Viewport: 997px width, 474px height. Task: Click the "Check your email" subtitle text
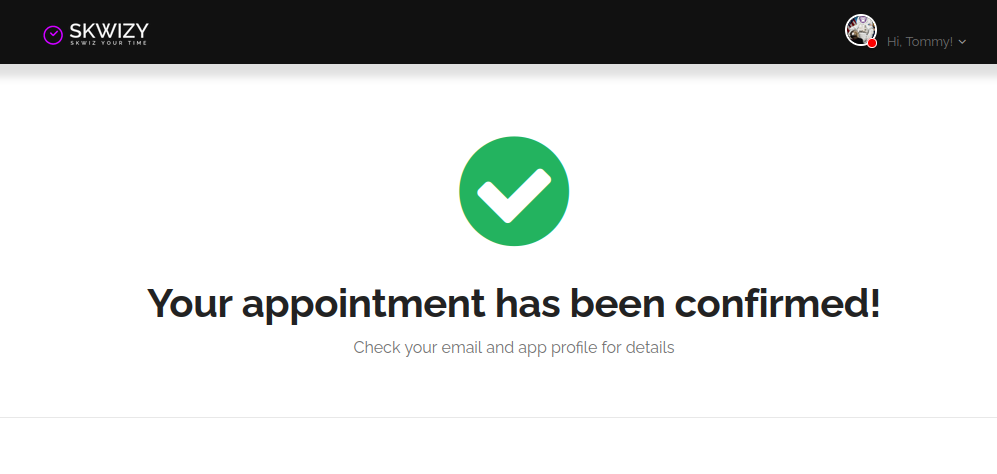pos(514,348)
